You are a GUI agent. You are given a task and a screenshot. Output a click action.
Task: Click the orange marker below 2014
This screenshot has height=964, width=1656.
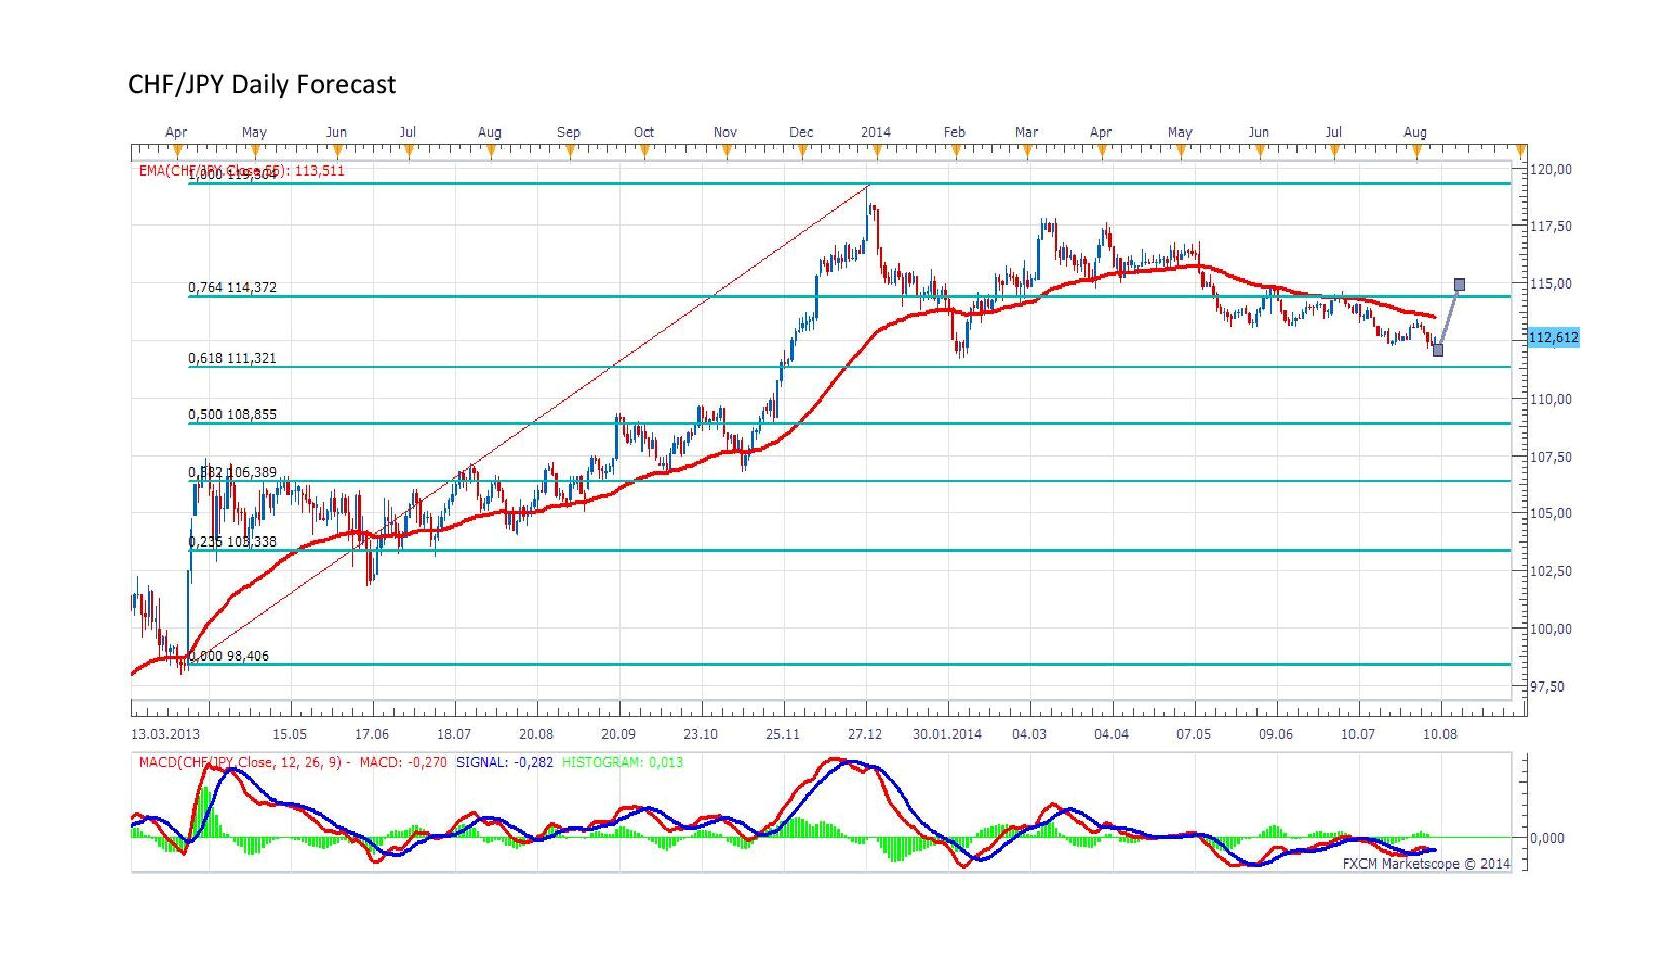pos(877,151)
